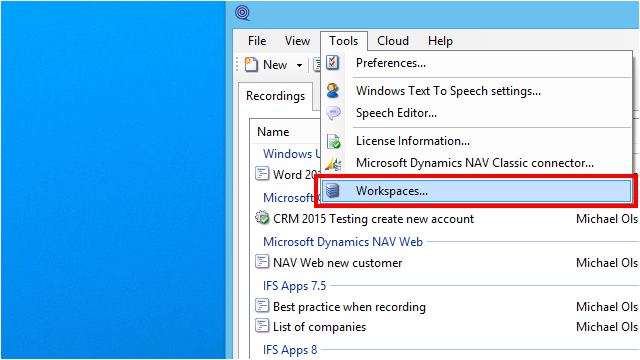Click Michael Ols in List of companies row
Screen dimensions: 640x360
(x=607, y=327)
